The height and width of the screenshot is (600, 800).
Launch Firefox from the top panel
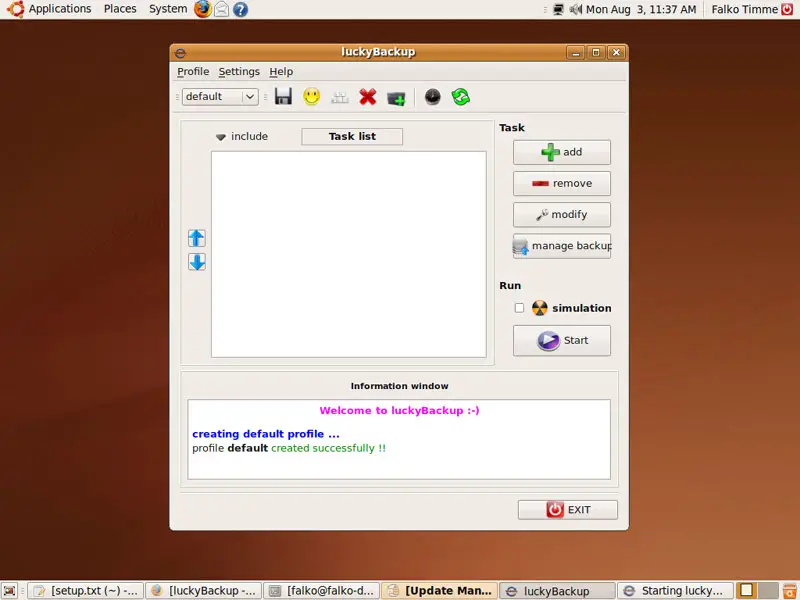[x=203, y=9]
